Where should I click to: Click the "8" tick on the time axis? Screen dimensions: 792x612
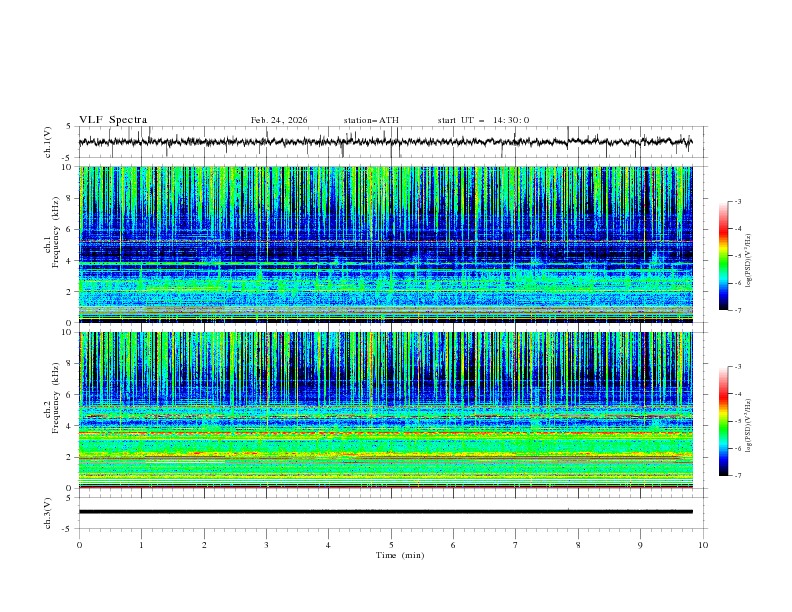578,545
